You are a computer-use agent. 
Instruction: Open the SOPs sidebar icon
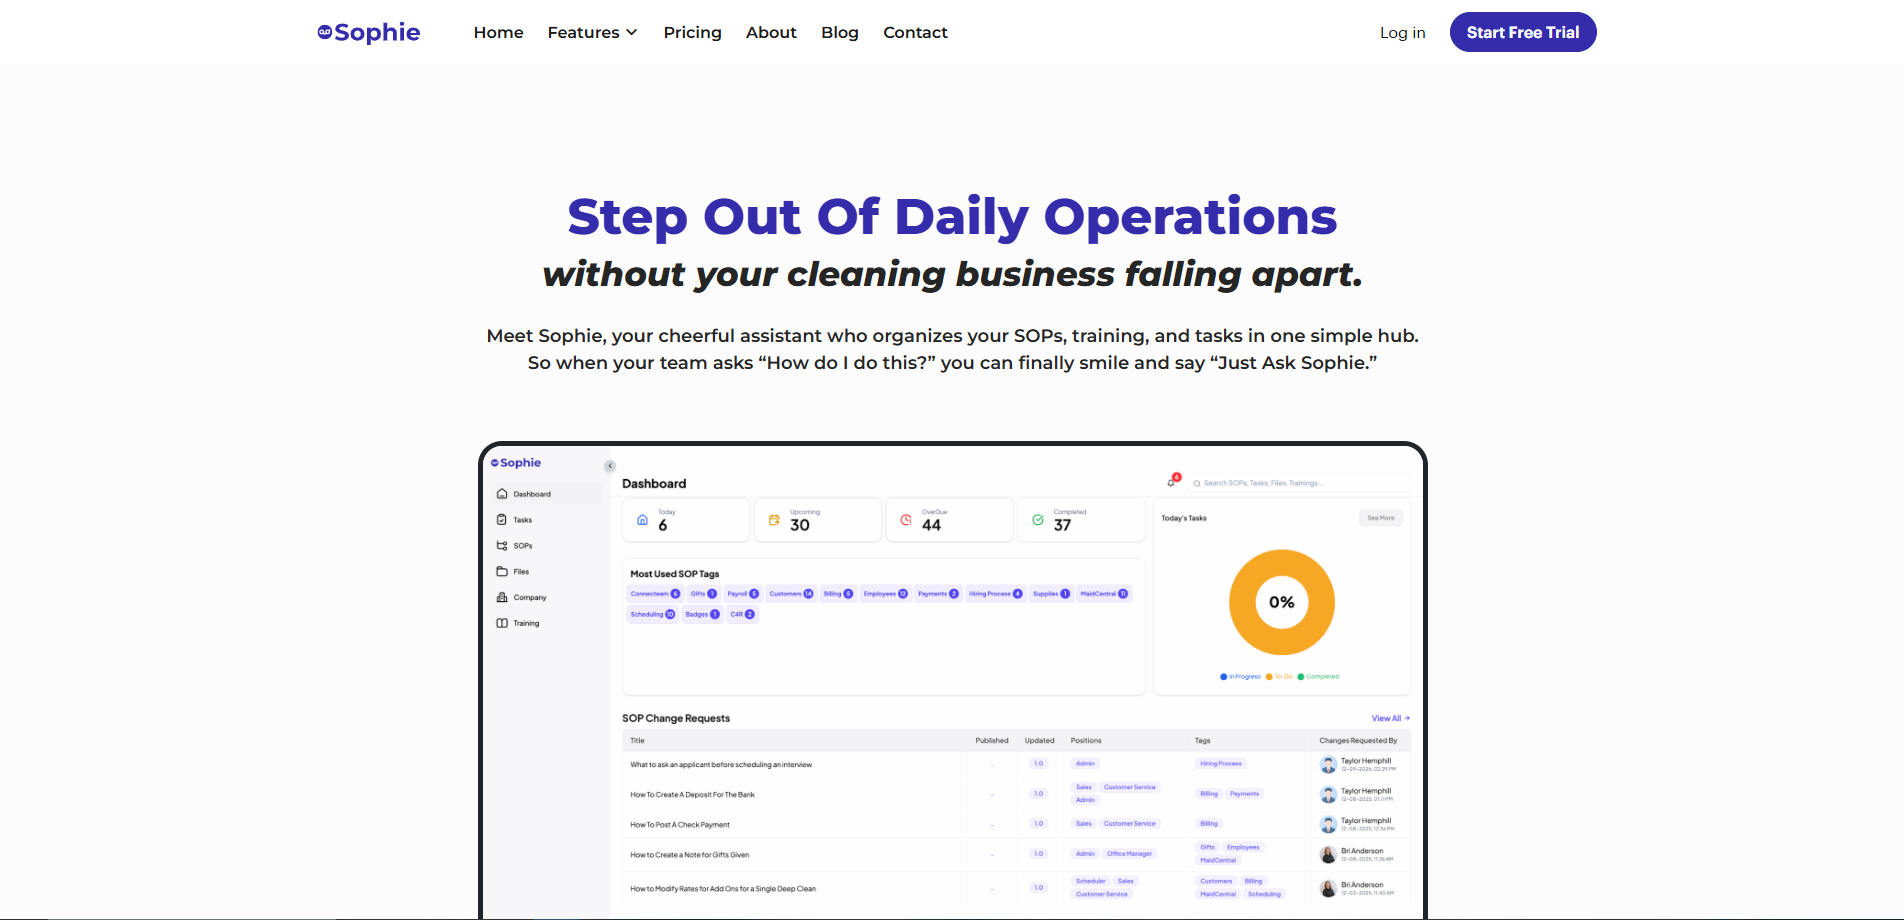coord(502,546)
